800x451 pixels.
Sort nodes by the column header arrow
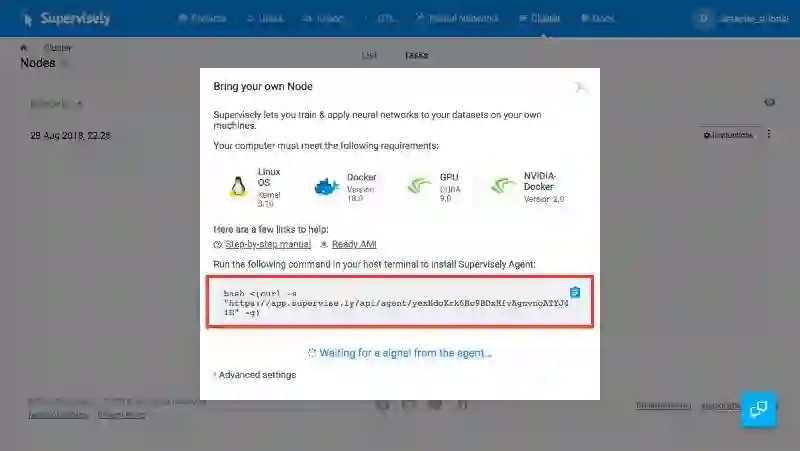click(x=79, y=104)
